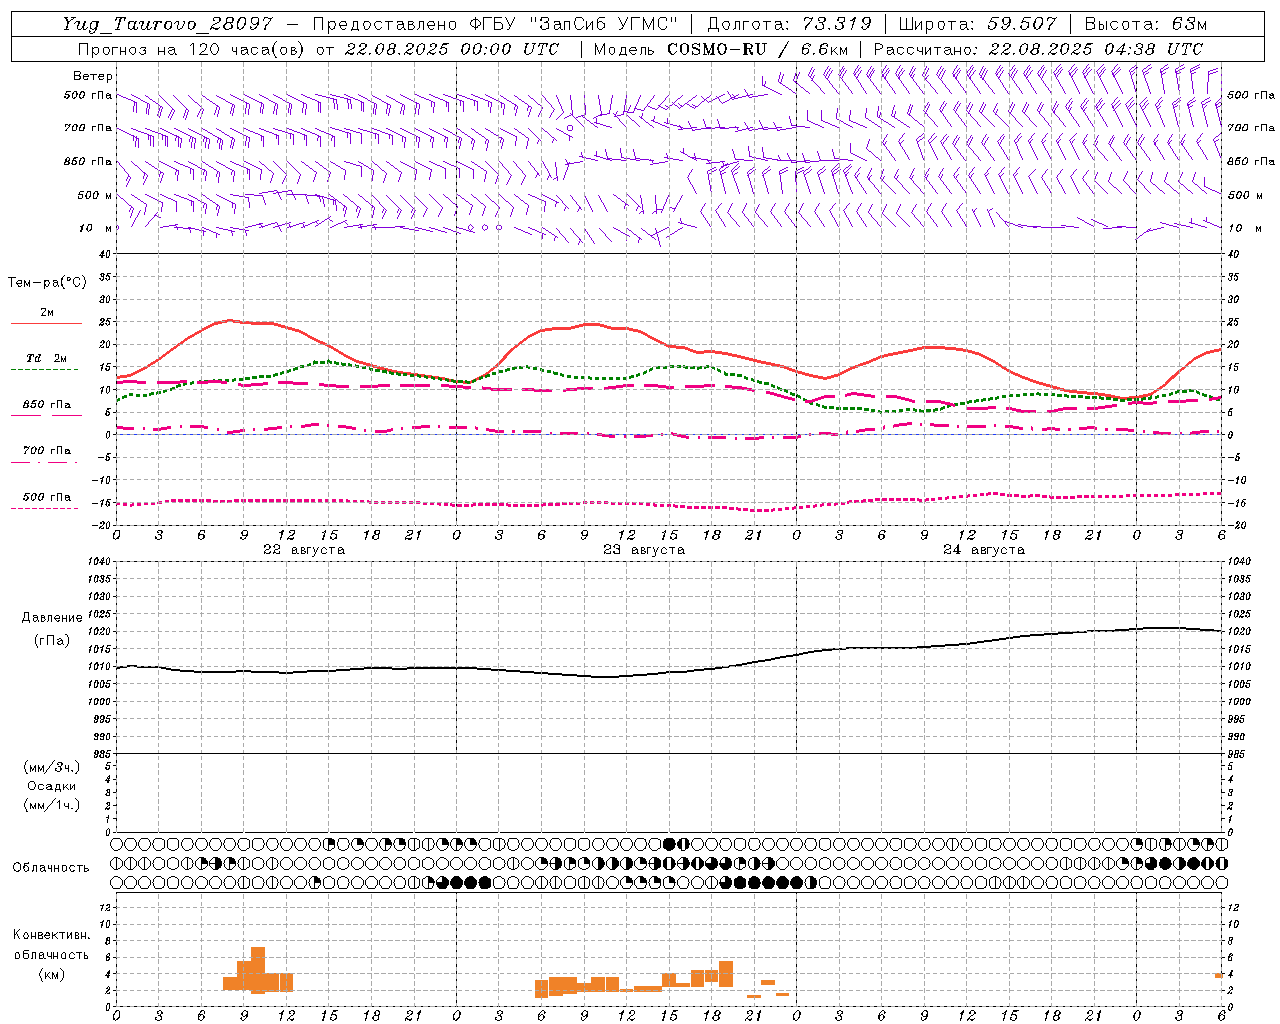The height and width of the screenshot is (1024, 1280).
Task: Click the dashed line sample under Td 2м legend
Action: click(44, 370)
